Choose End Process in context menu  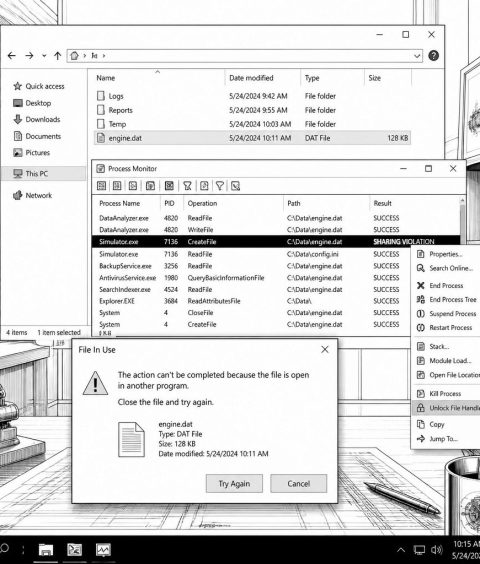[446, 286]
